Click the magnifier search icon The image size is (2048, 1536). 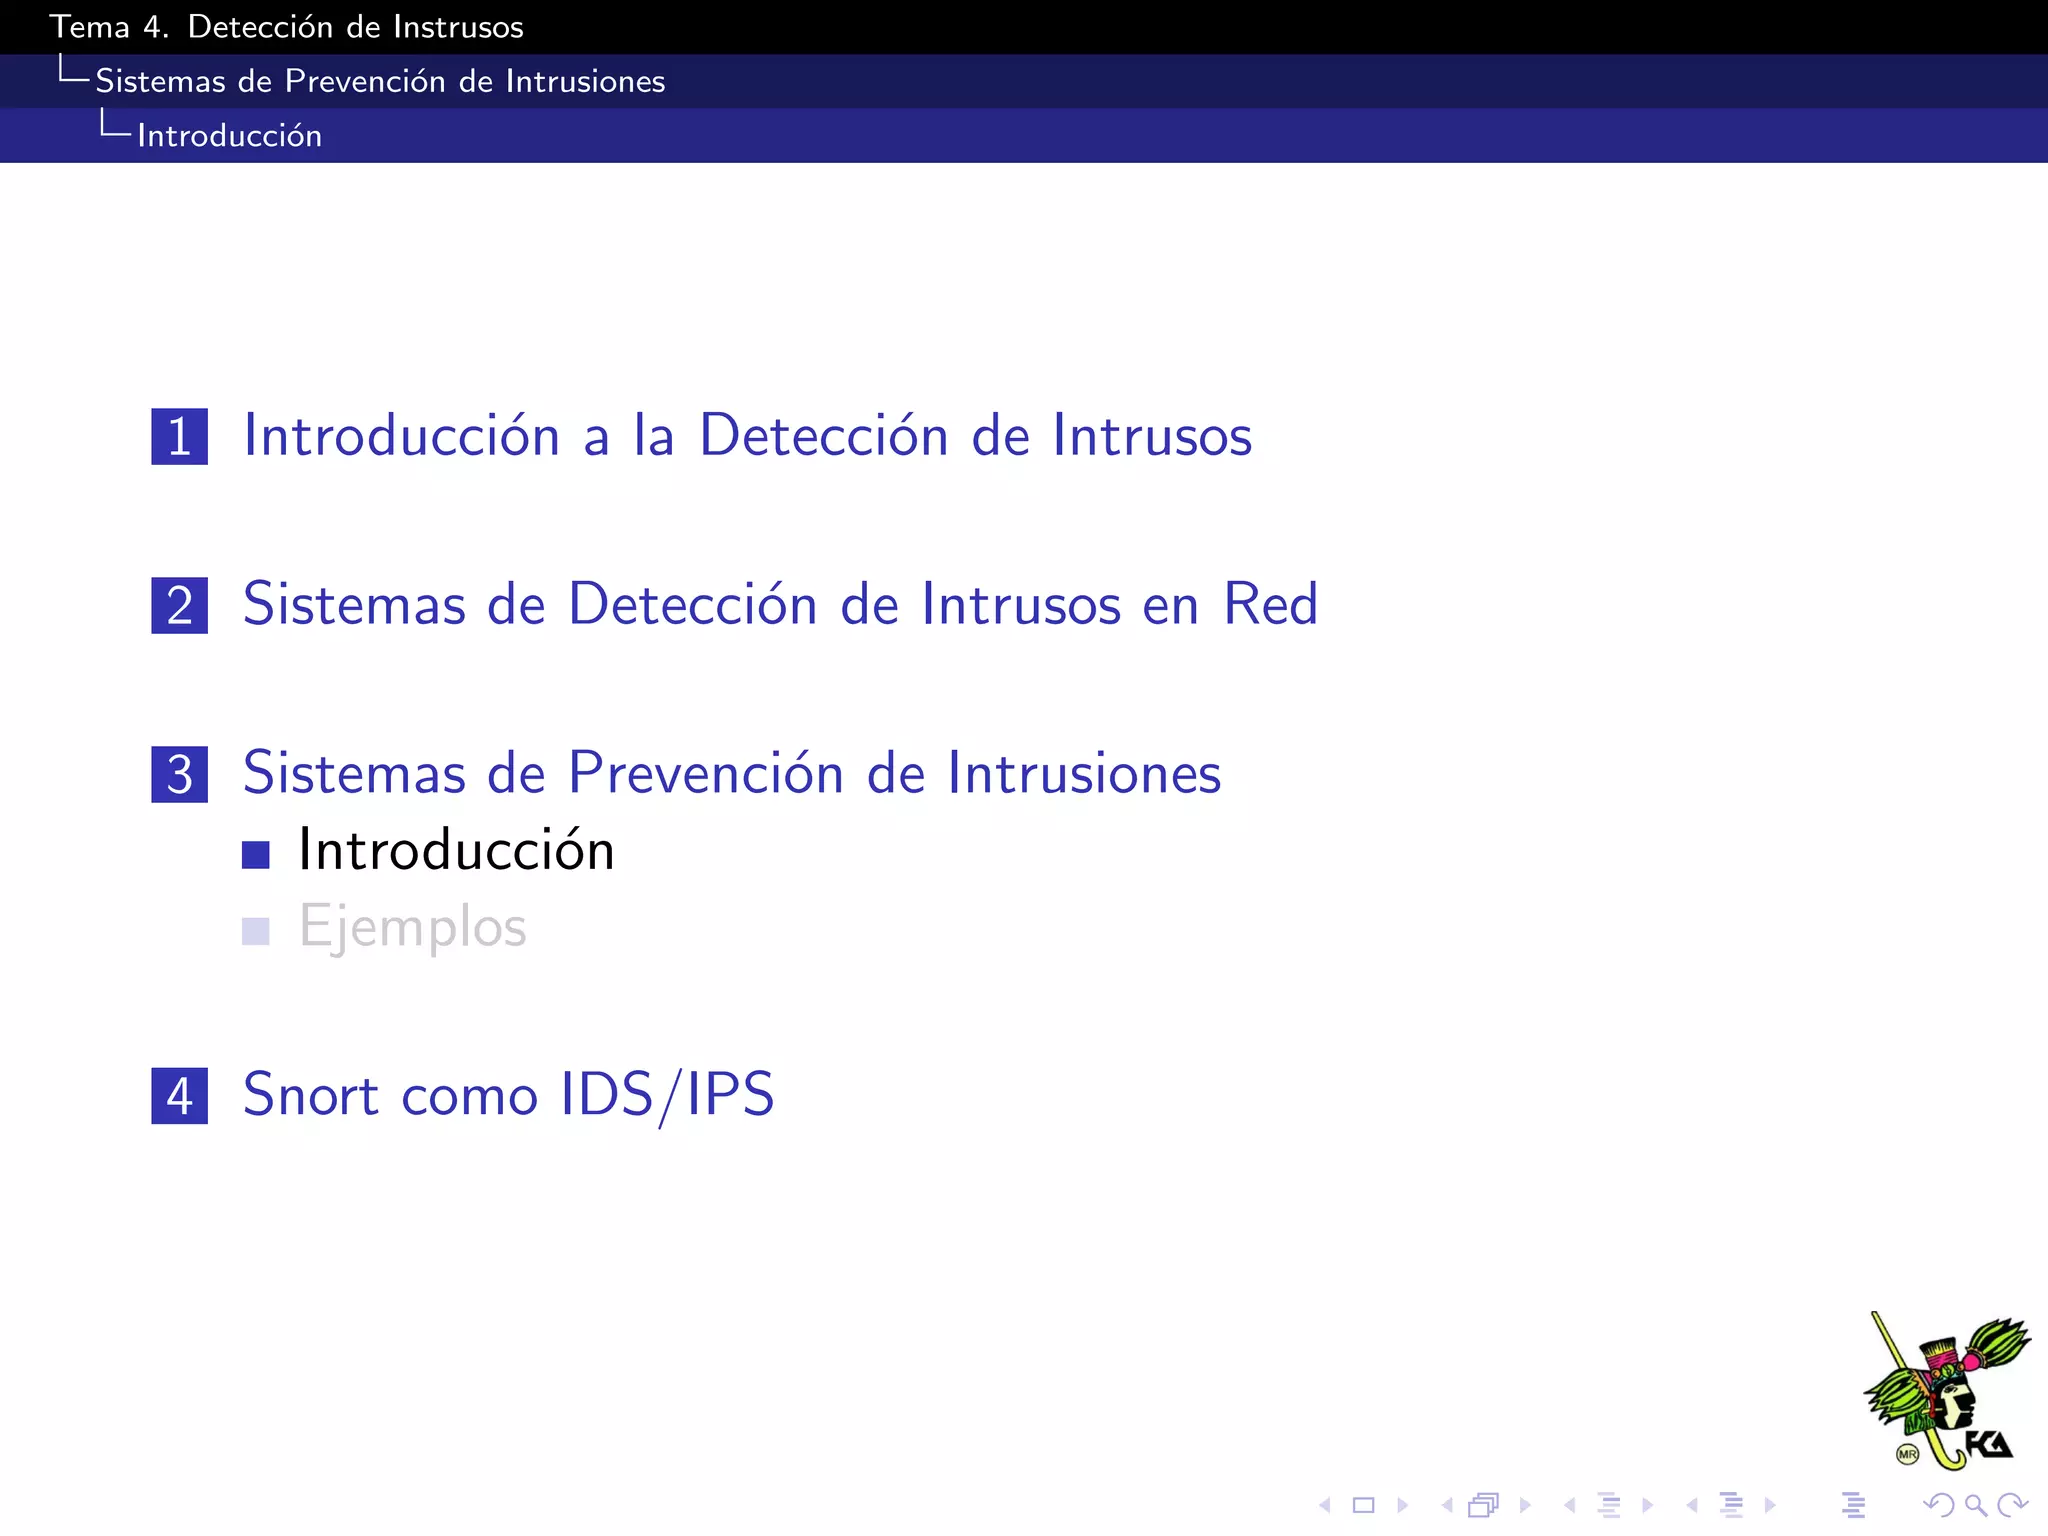pos(1976,1505)
